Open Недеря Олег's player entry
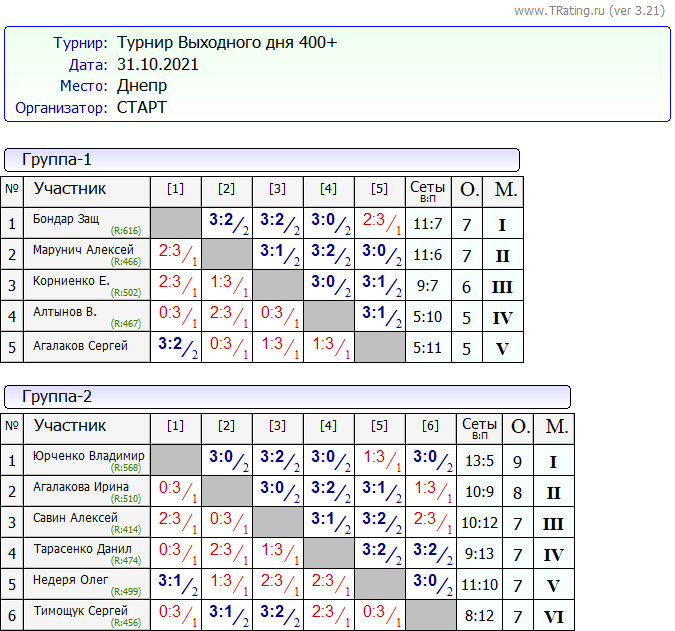The width and height of the screenshot is (675, 631). point(71,580)
